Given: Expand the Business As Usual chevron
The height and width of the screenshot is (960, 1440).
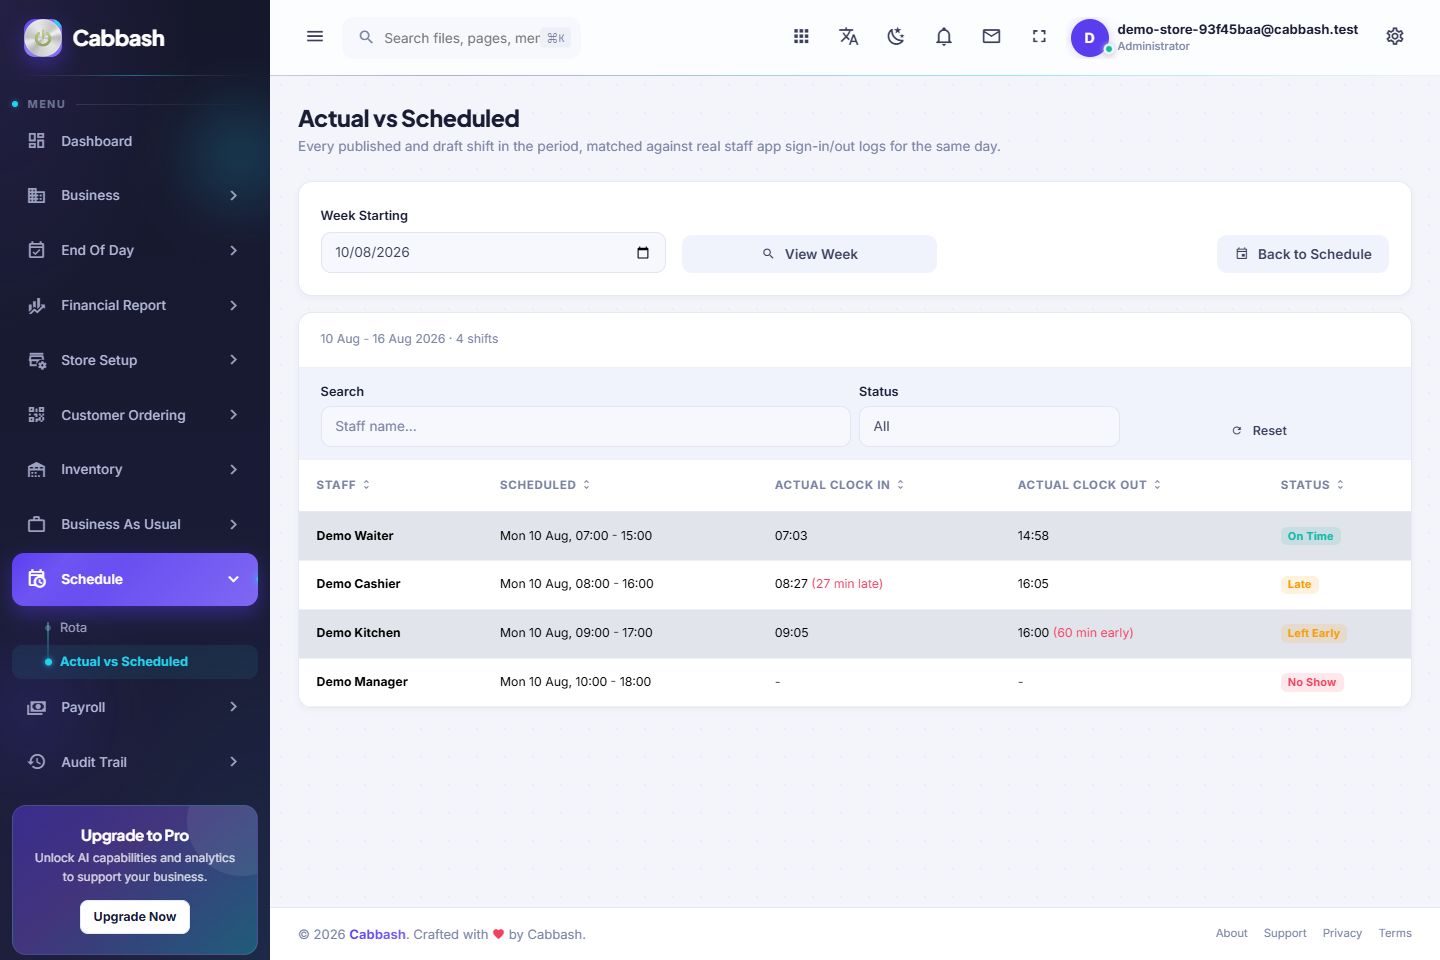Looking at the screenshot, I should click(233, 524).
